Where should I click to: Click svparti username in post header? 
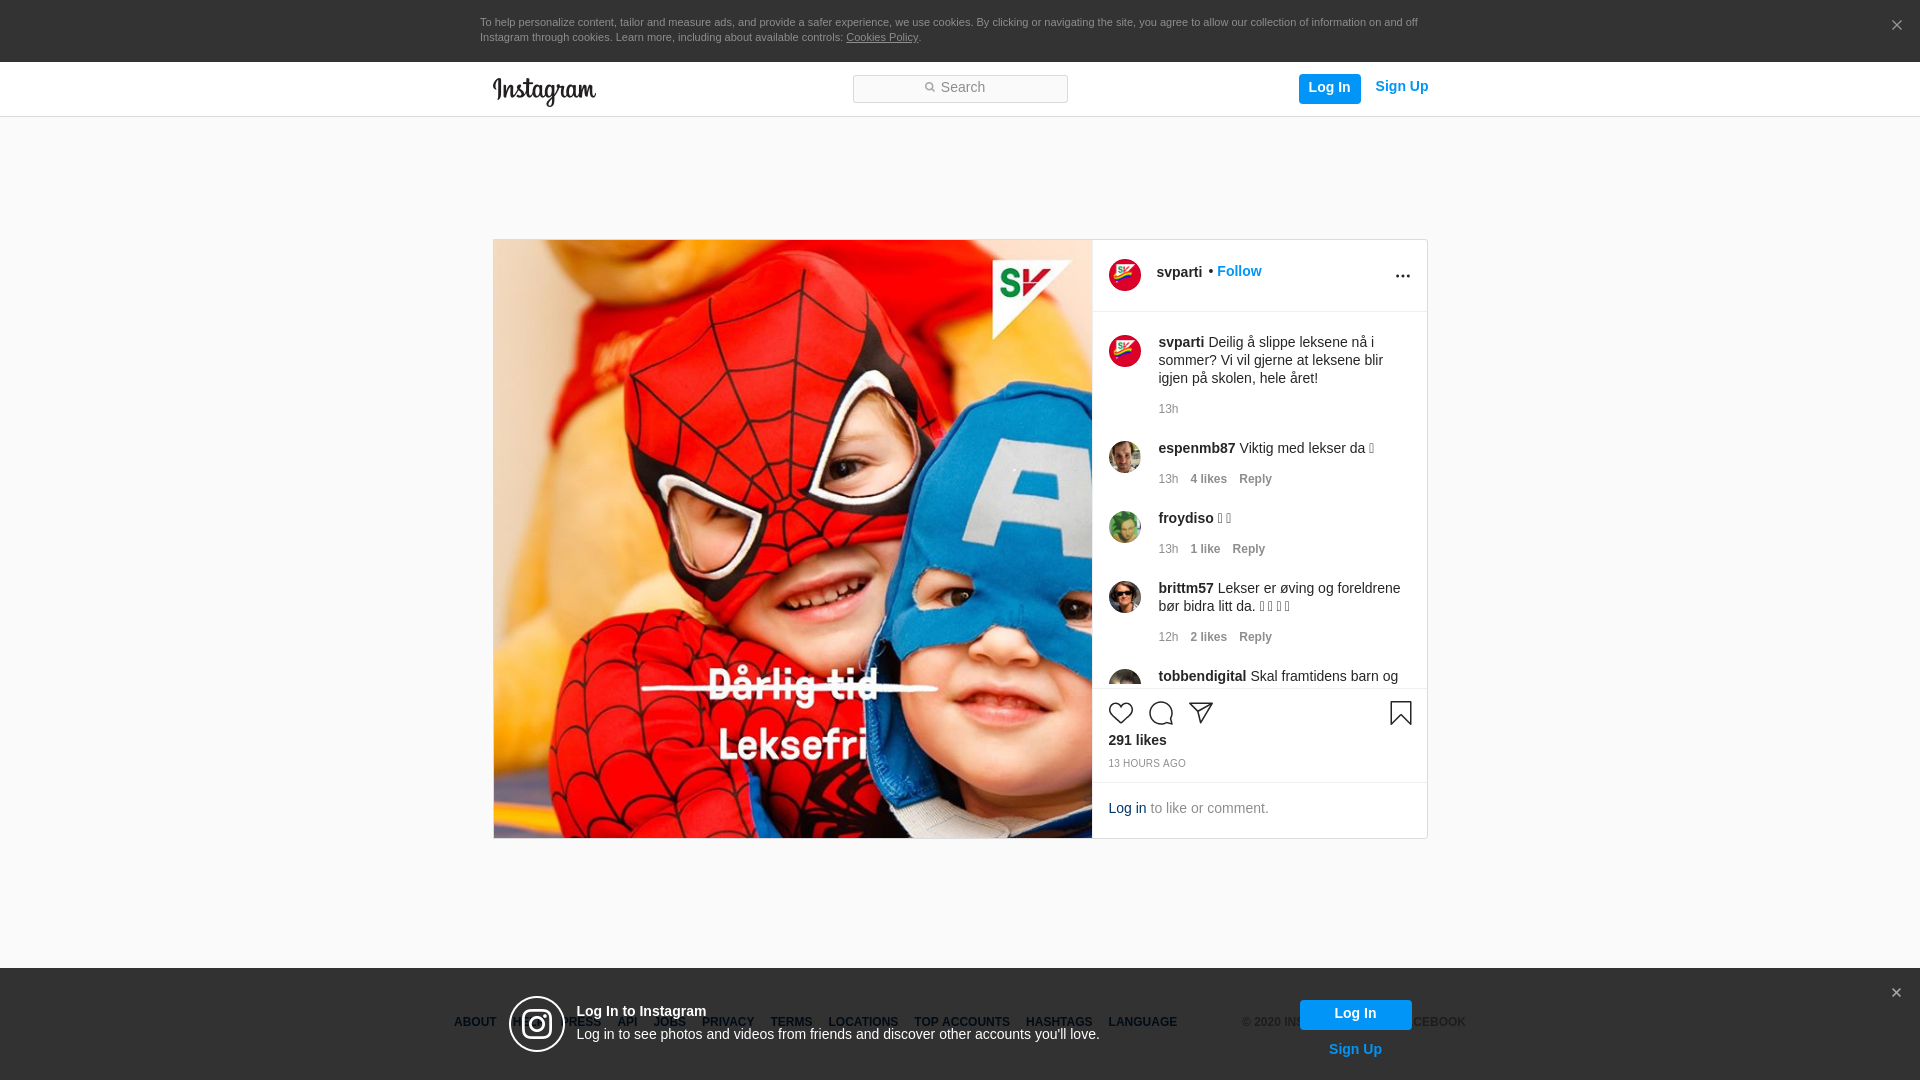click(1179, 272)
